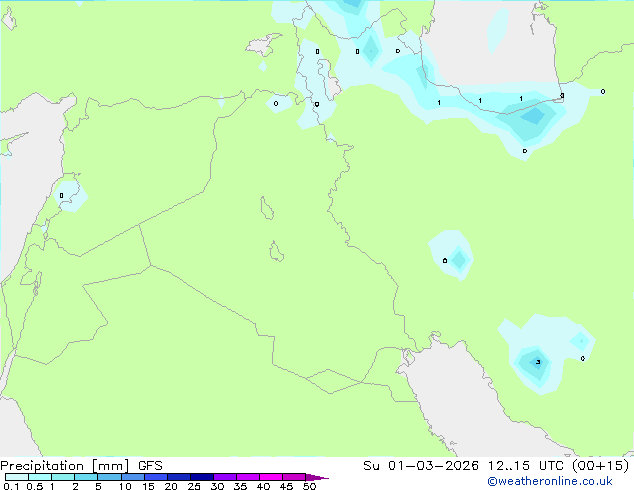Click legend swatch between 0.1 and 0.5
This screenshot has height=490, width=634.
pyautogui.click(x=17, y=477)
